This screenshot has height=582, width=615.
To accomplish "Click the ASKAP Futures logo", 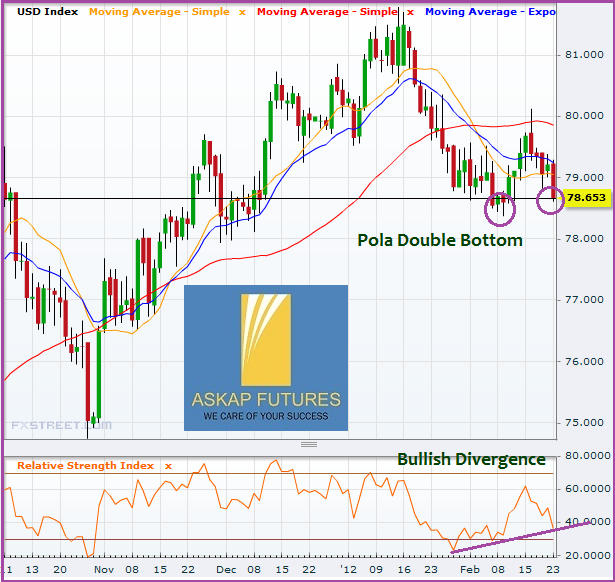I will 266,358.
